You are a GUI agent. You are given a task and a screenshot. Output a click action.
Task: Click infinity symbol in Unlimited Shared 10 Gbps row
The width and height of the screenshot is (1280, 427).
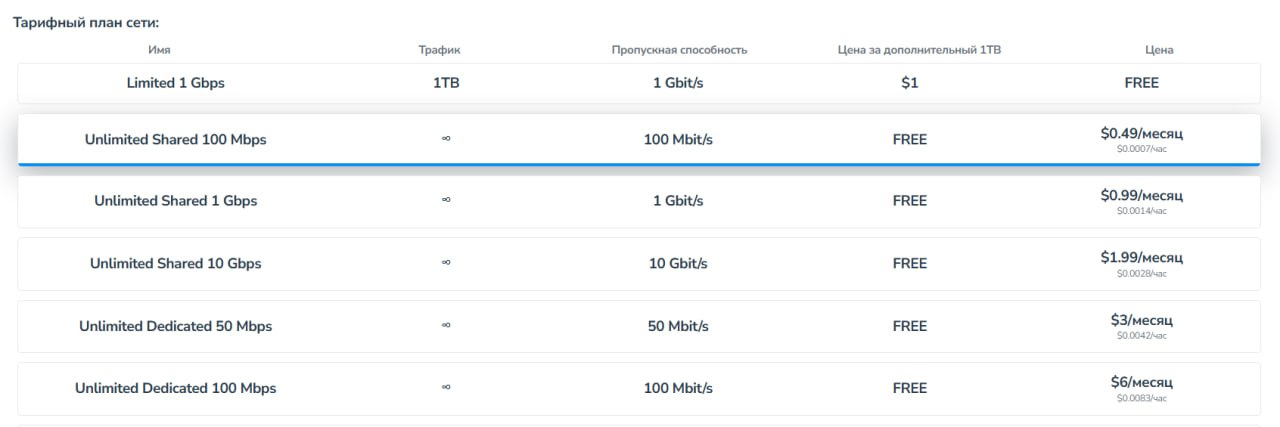446,264
